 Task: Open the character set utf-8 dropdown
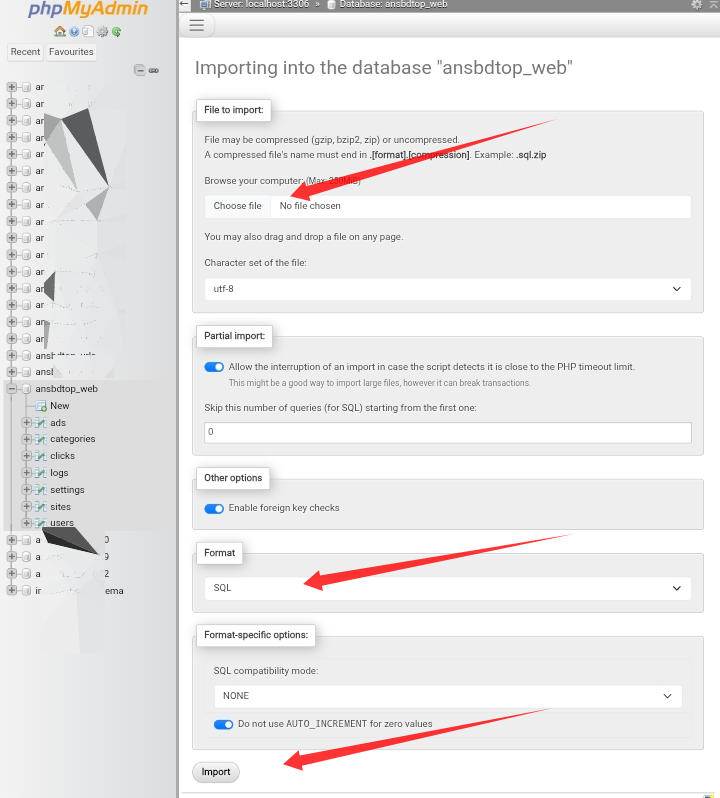coord(447,289)
